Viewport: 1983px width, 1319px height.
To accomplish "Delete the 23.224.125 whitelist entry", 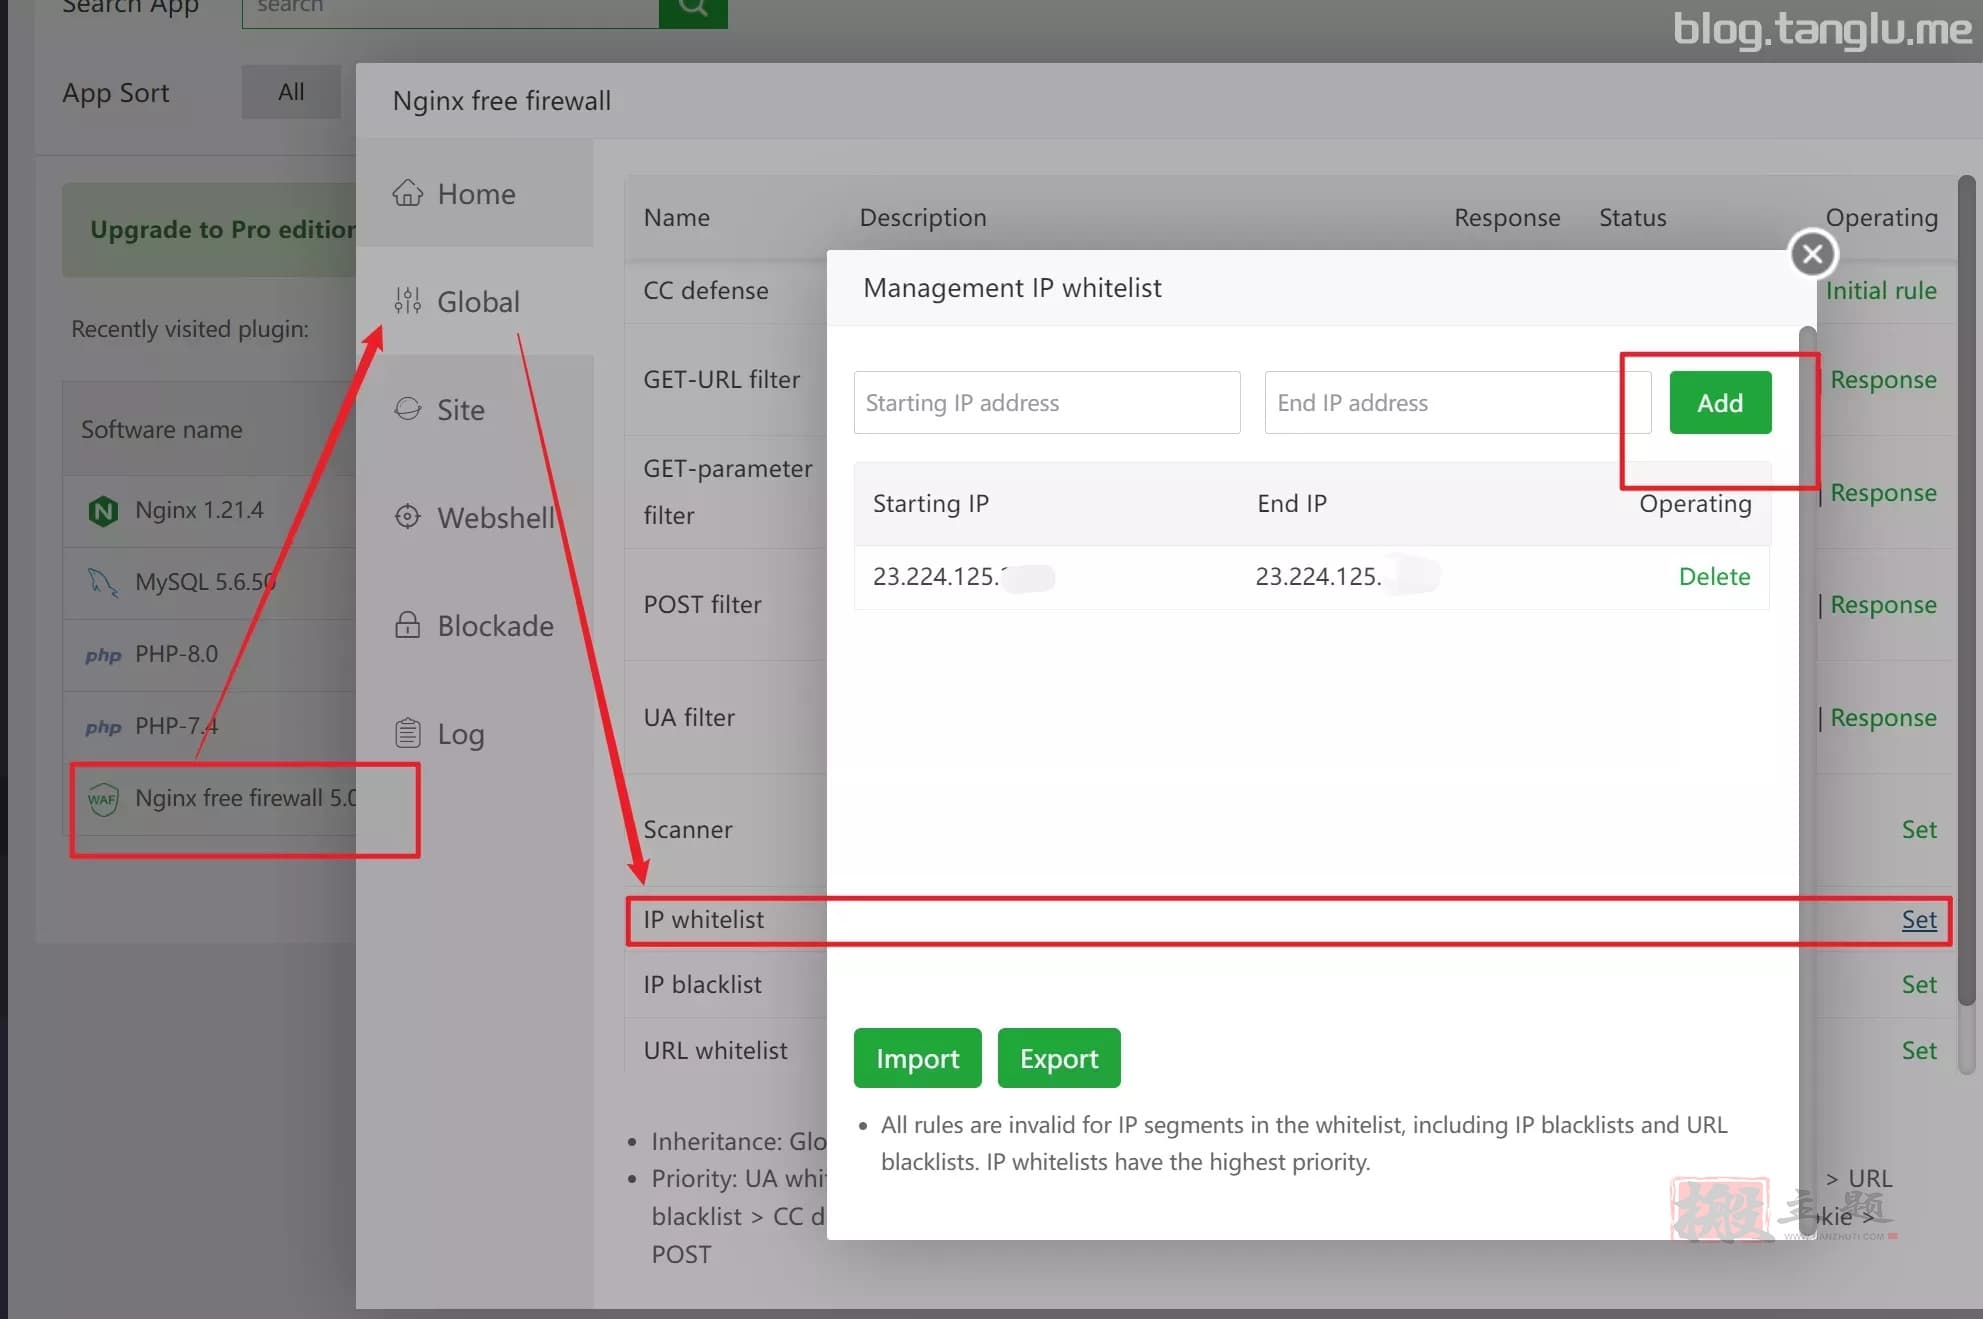I will (x=1714, y=576).
